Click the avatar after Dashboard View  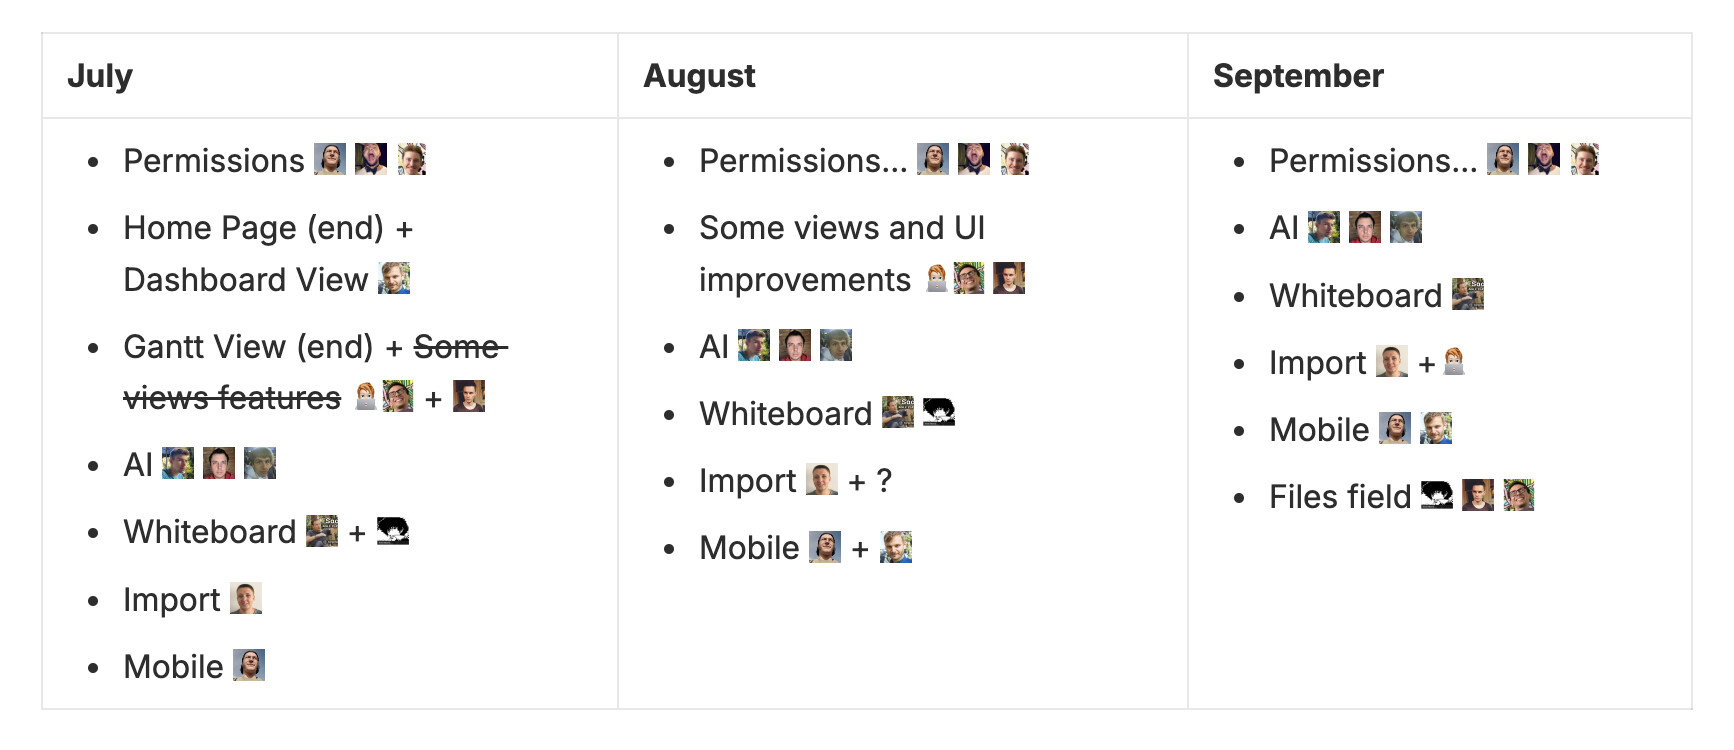tap(394, 278)
